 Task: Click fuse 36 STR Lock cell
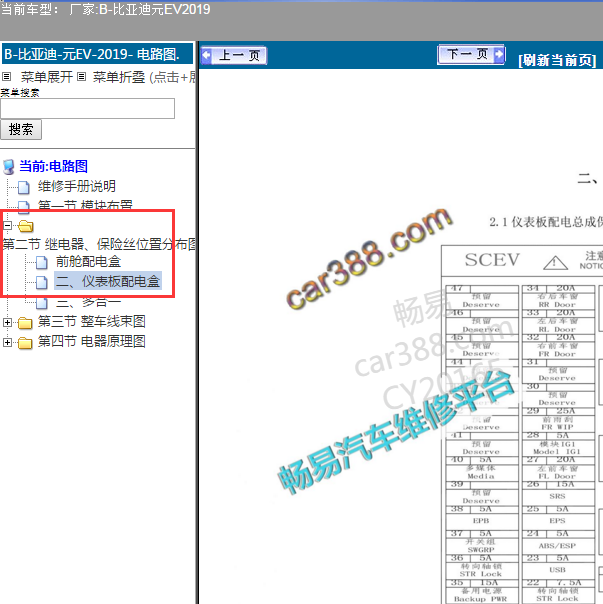[x=482, y=566]
